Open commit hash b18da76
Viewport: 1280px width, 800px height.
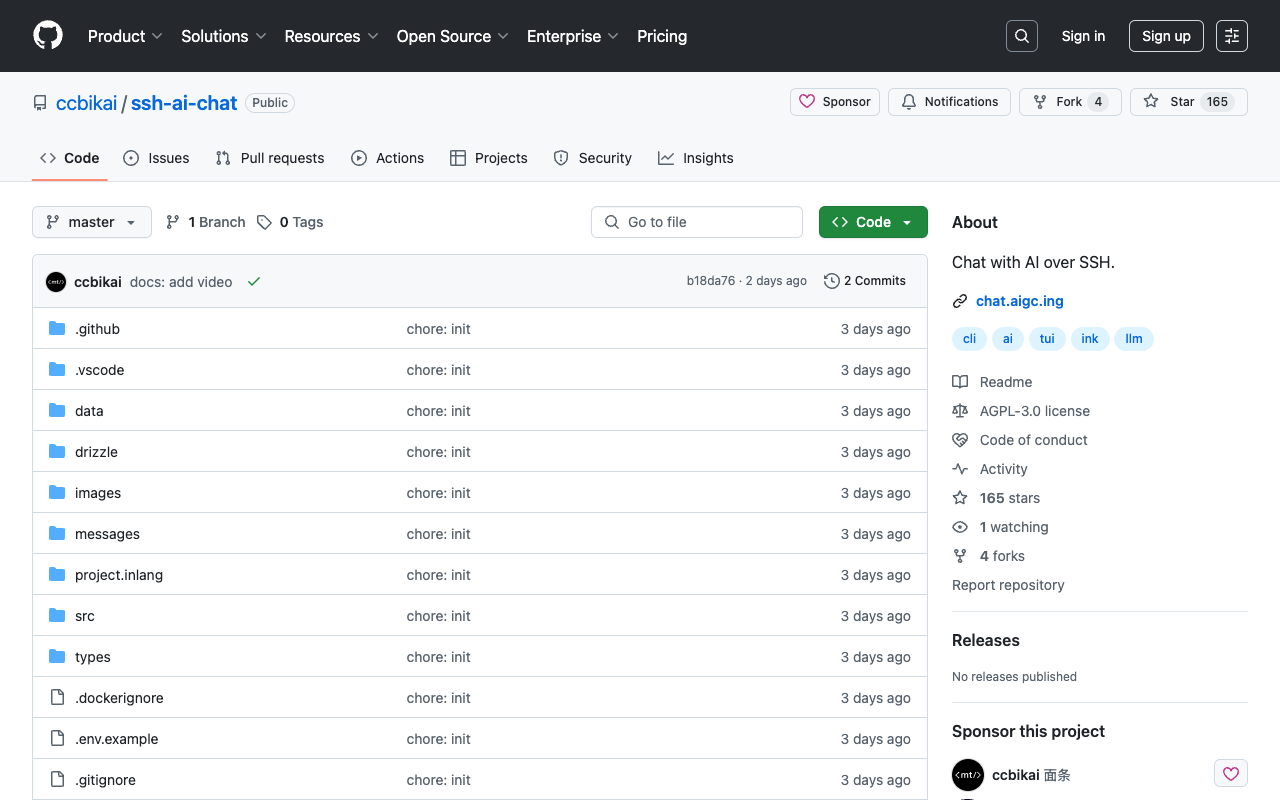click(711, 281)
